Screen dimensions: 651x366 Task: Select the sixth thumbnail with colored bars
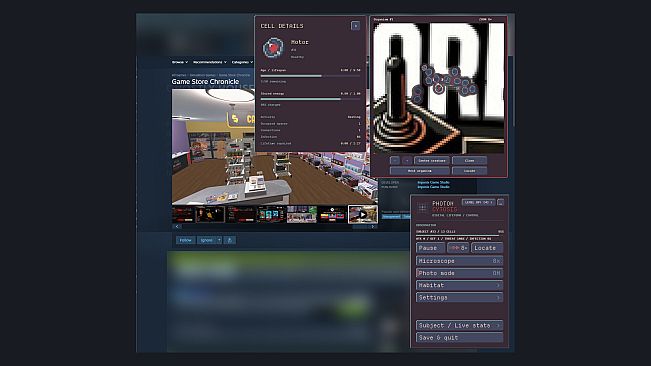[332, 214]
